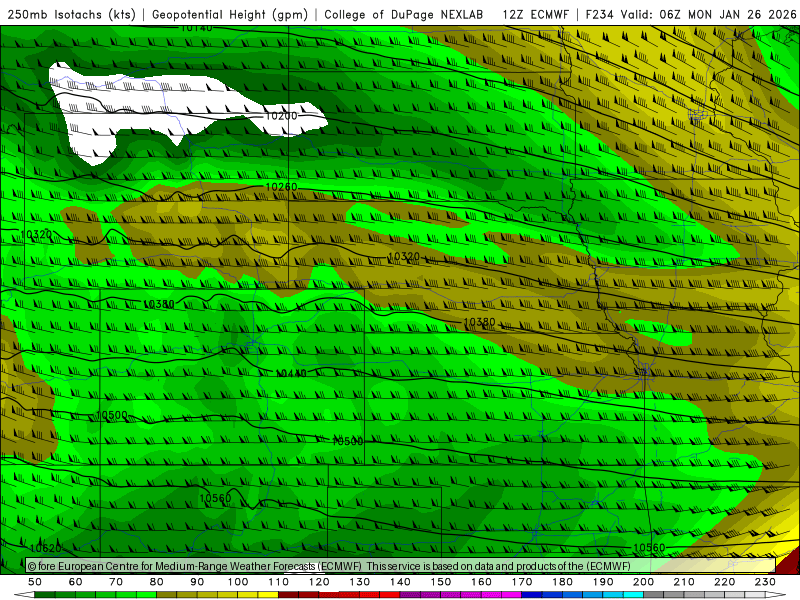800x600 pixels.
Task: Click the 10440 height contour label
Action: coord(291,373)
